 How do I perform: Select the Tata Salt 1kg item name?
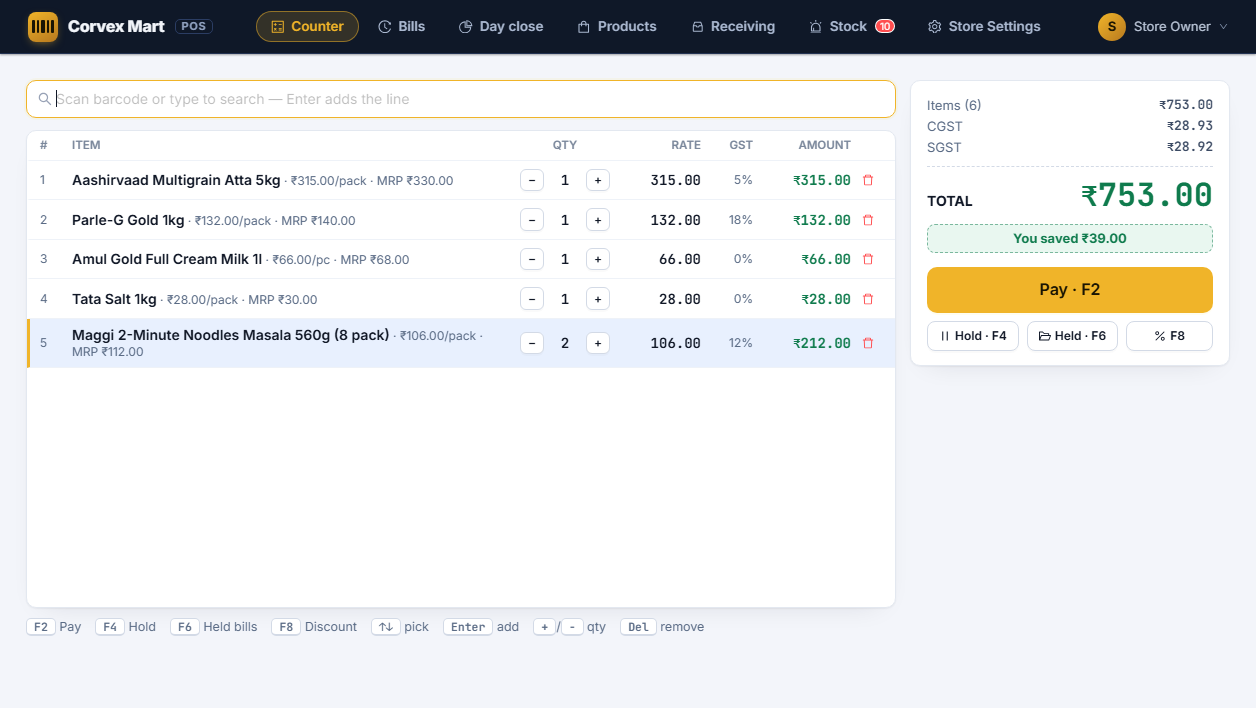(x=114, y=299)
